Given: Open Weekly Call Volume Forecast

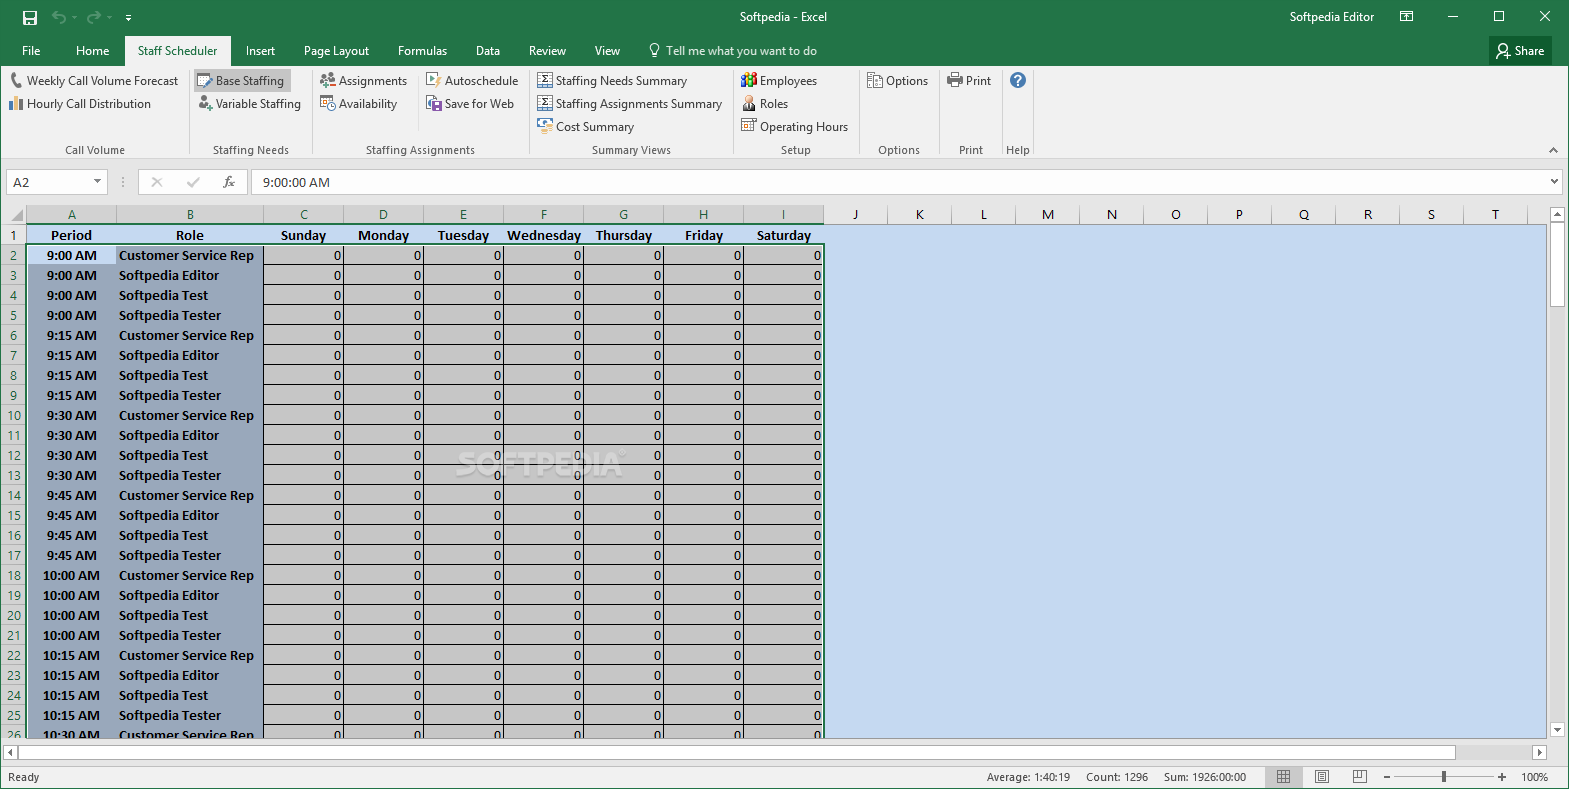Looking at the screenshot, I should [x=94, y=81].
